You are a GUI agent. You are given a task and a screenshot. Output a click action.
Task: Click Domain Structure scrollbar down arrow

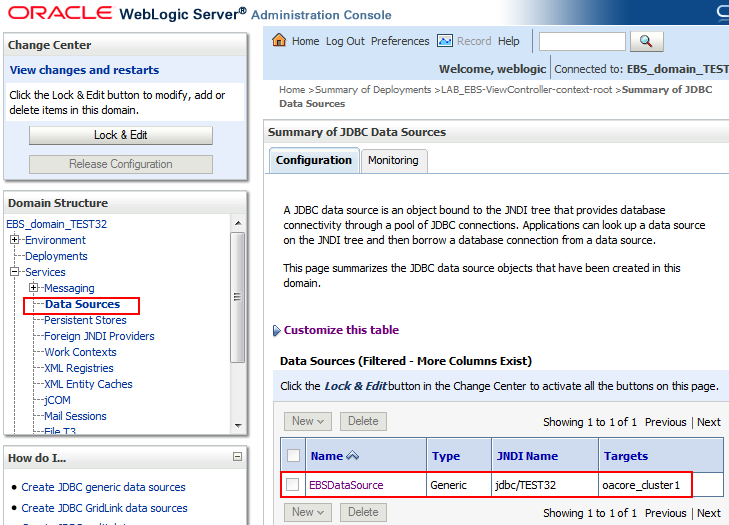tap(238, 425)
